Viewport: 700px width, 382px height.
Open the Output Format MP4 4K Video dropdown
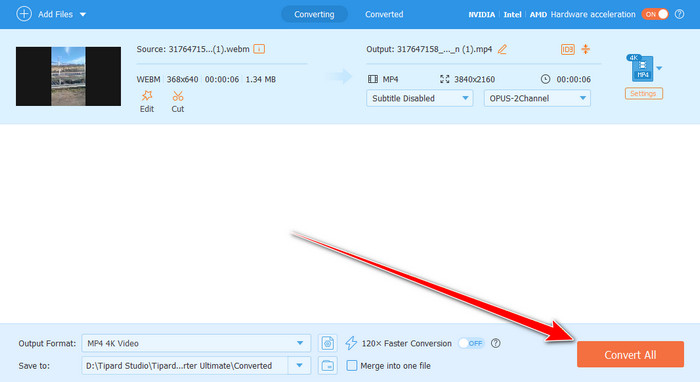pyautogui.click(x=196, y=343)
